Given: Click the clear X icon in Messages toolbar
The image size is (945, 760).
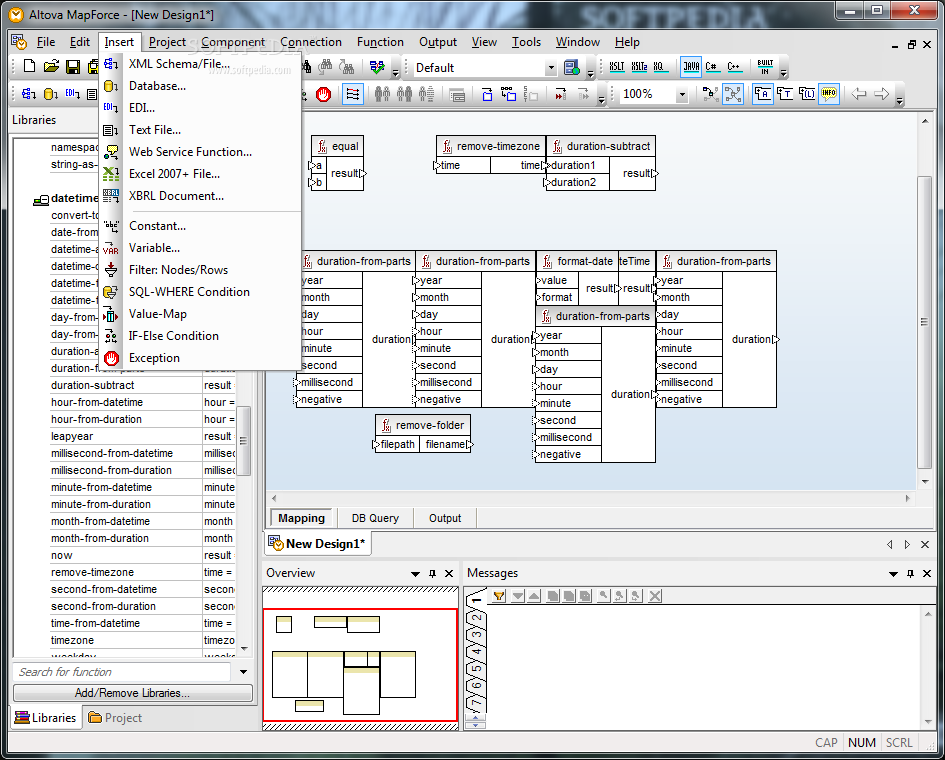Looking at the screenshot, I should click(655, 596).
